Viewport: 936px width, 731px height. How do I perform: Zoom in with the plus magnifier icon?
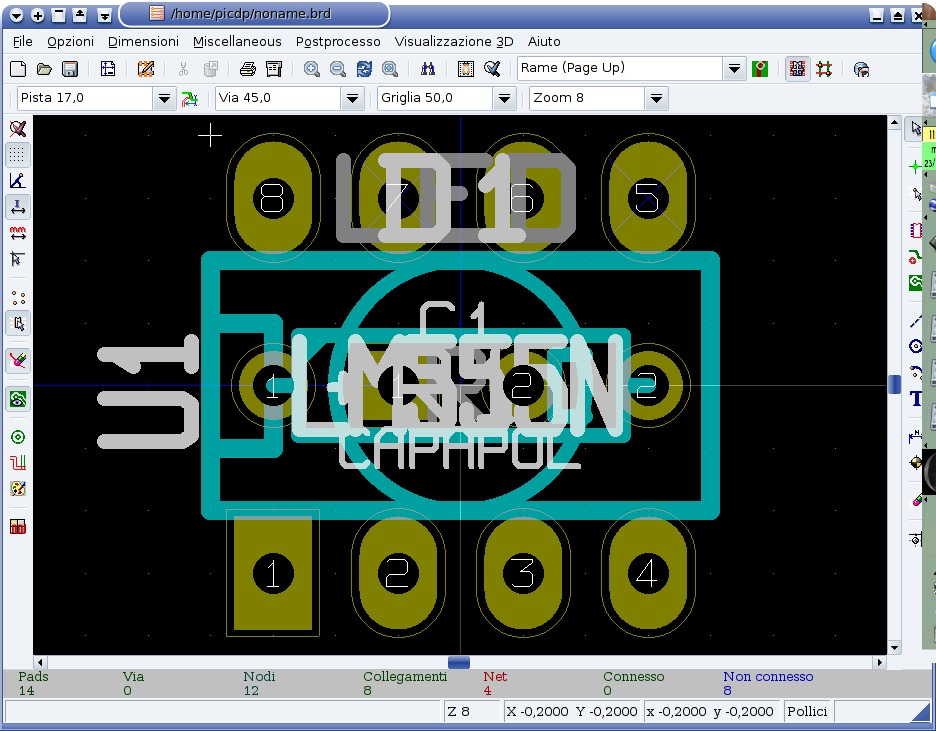point(311,69)
